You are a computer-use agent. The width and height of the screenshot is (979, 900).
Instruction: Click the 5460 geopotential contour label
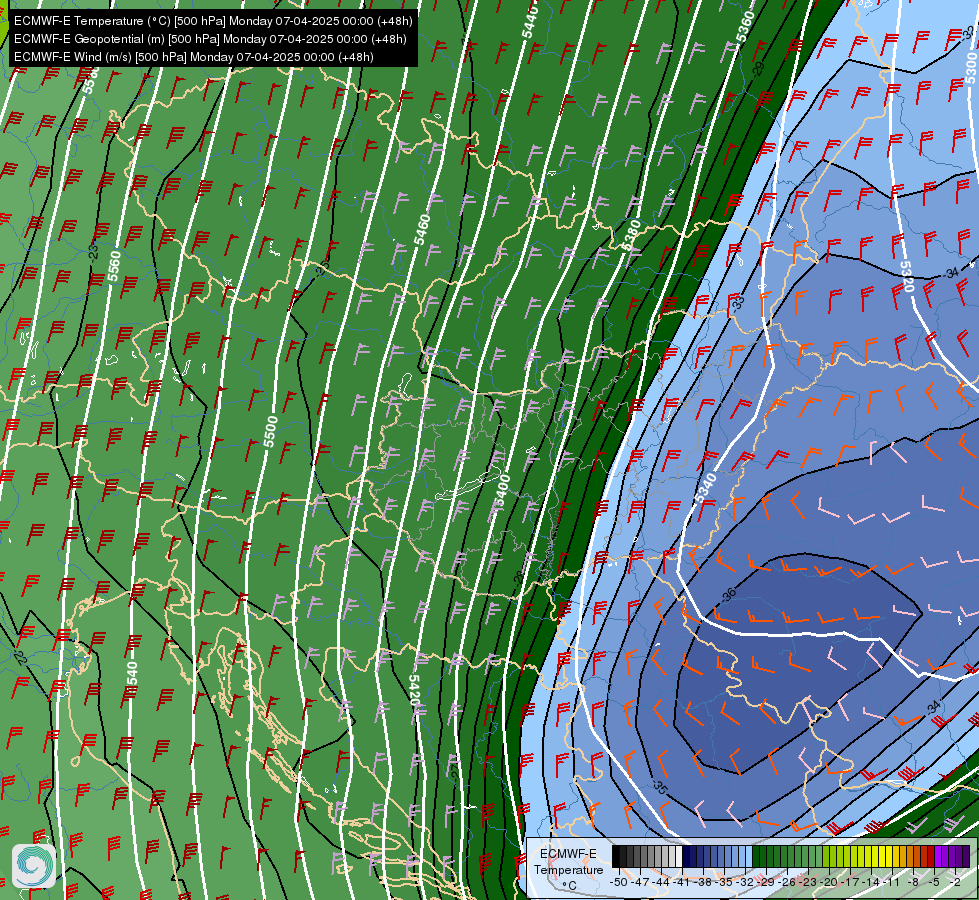coord(422,230)
